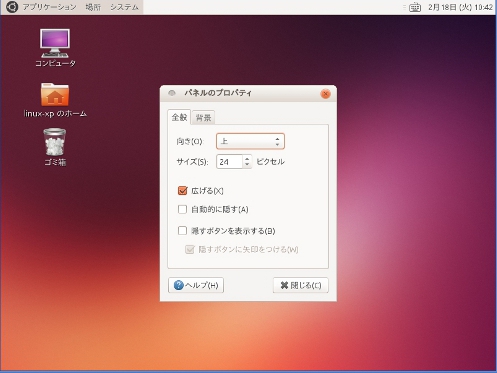The image size is (497, 373).
Task: Uncheck the 広げる(X) checkbox
Action: coord(182,190)
